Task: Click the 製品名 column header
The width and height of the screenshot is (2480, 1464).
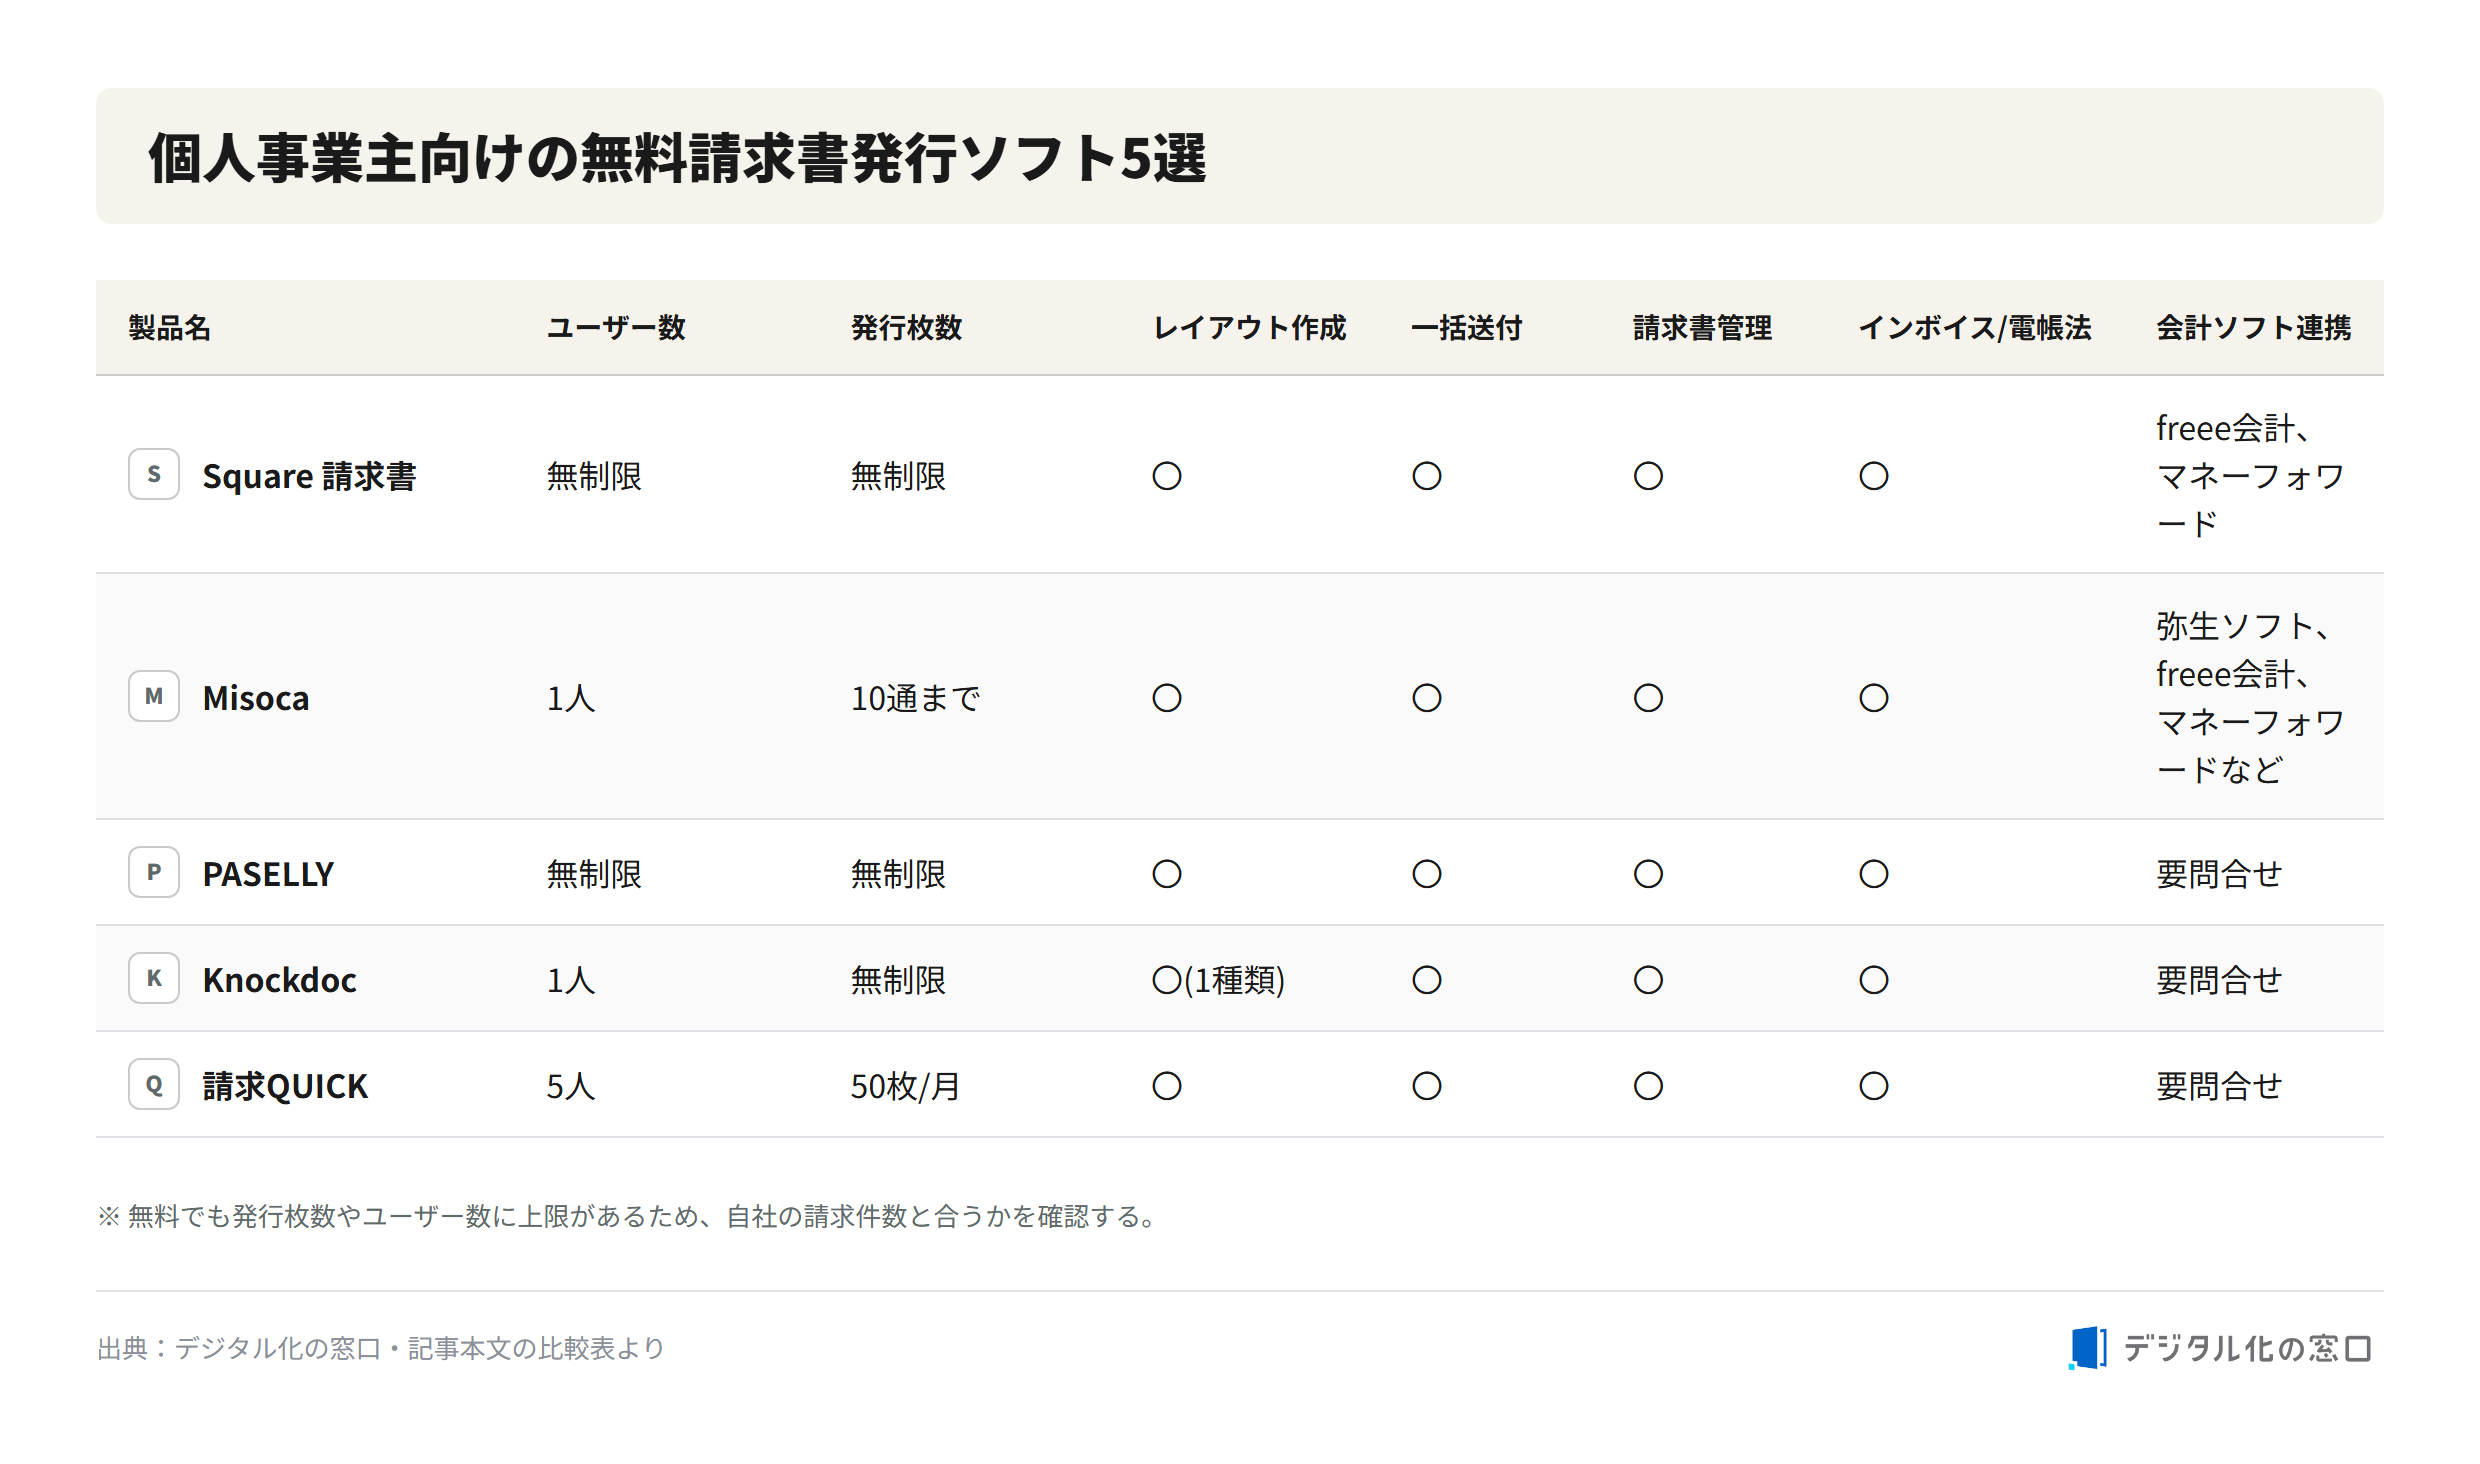Action: tap(170, 328)
